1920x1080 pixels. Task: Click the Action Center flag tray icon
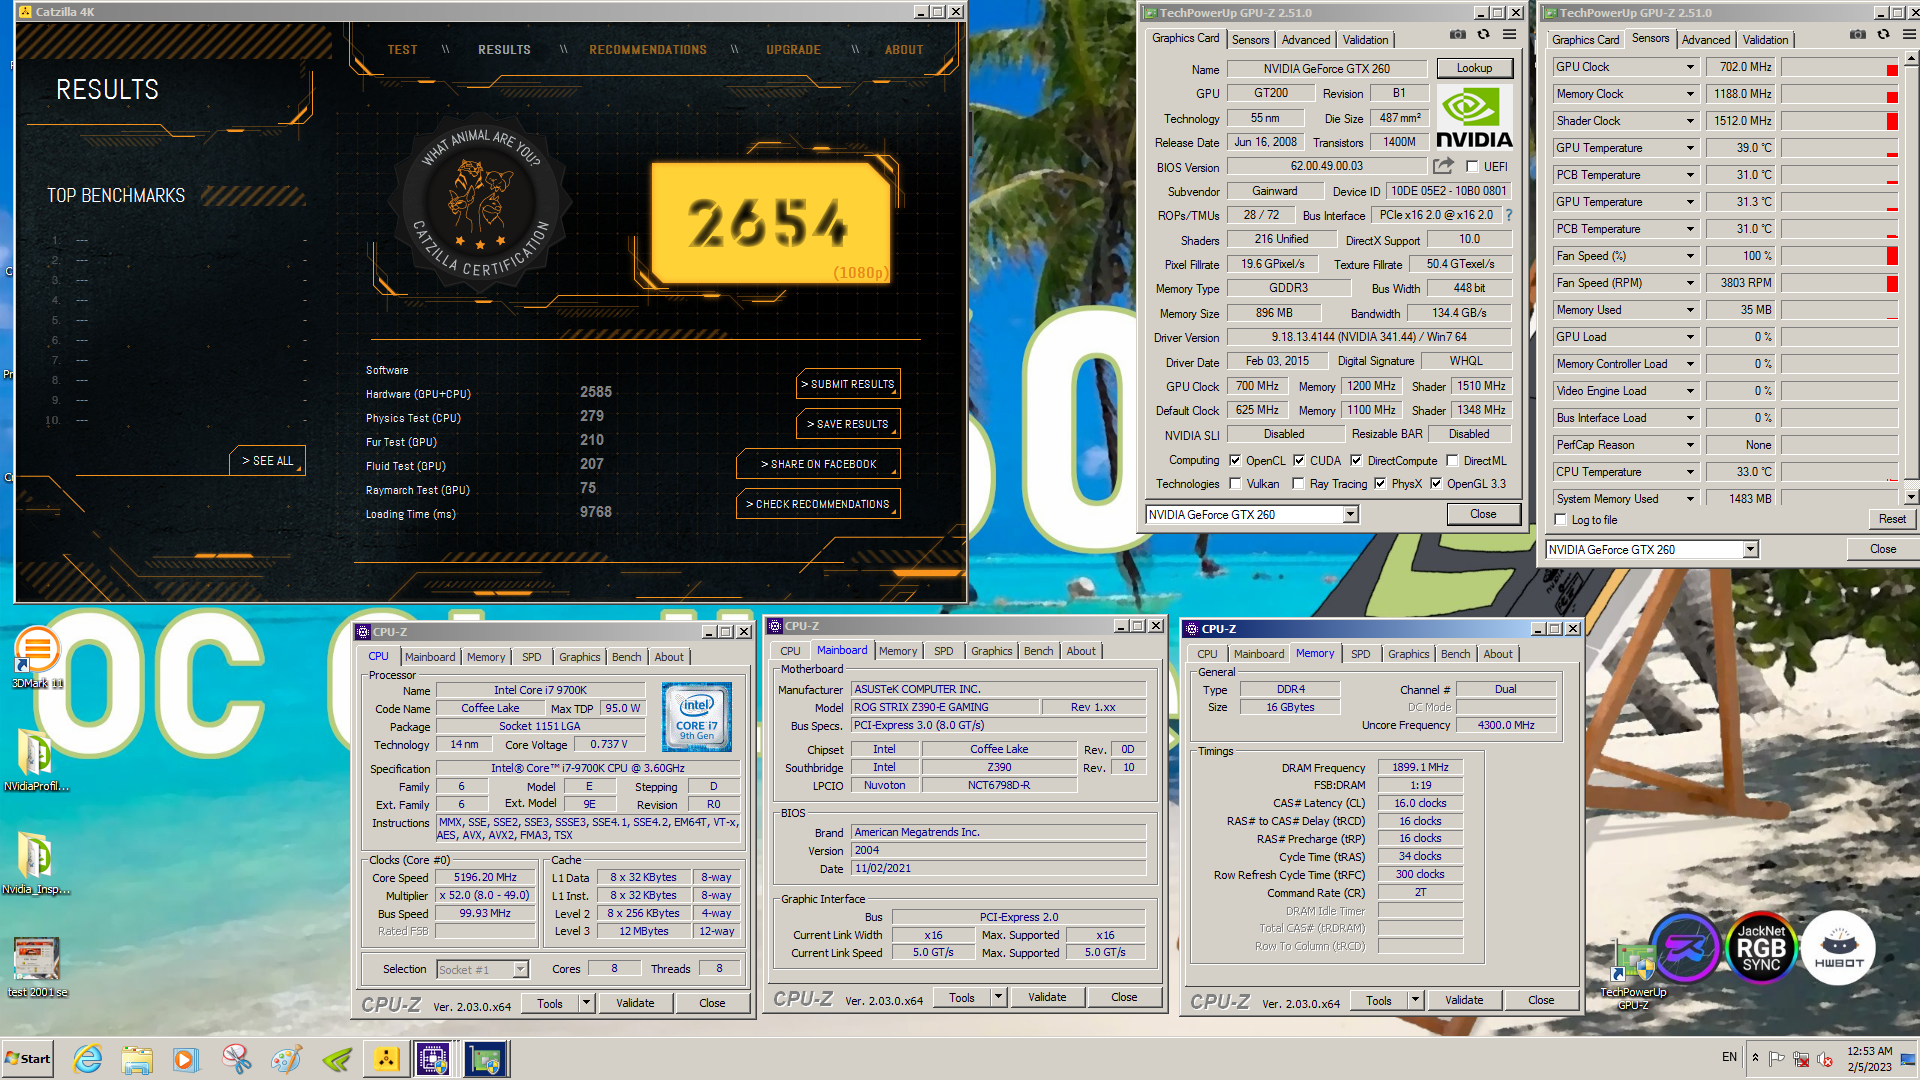tap(1777, 1058)
